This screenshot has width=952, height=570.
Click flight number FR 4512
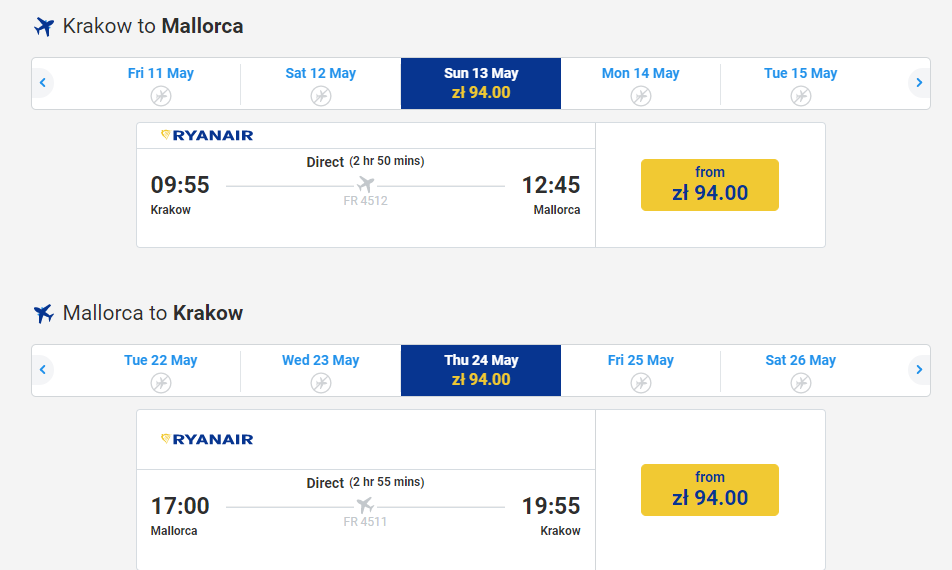(x=365, y=201)
